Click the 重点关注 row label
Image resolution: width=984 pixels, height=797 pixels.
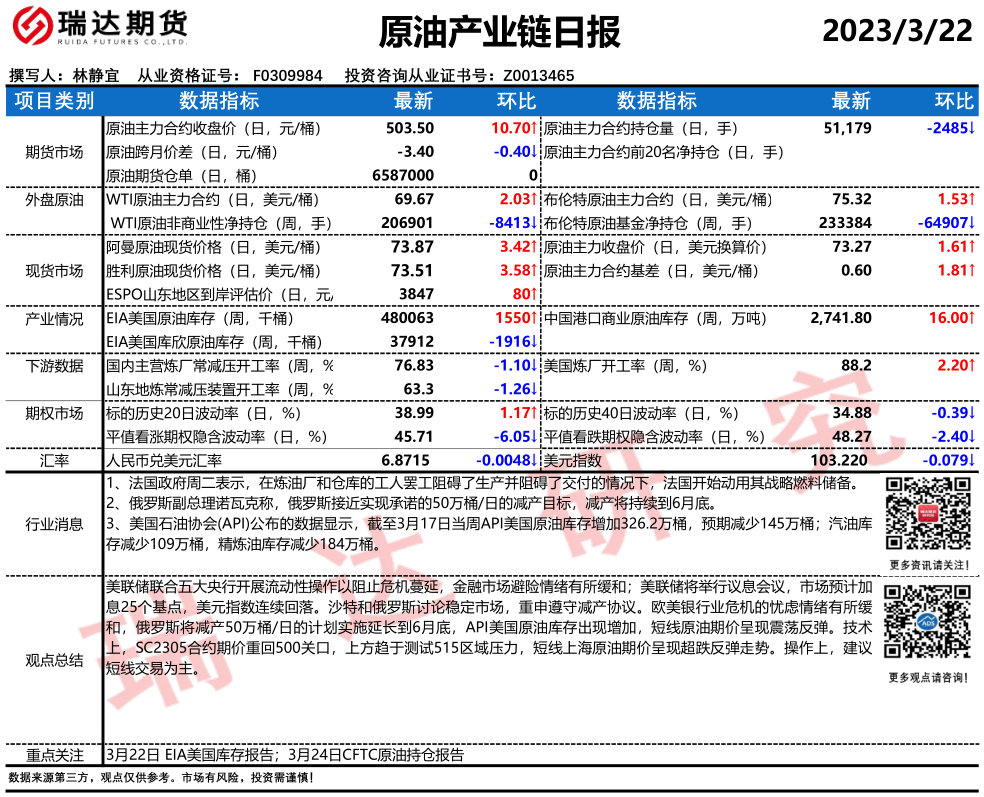pos(54,755)
